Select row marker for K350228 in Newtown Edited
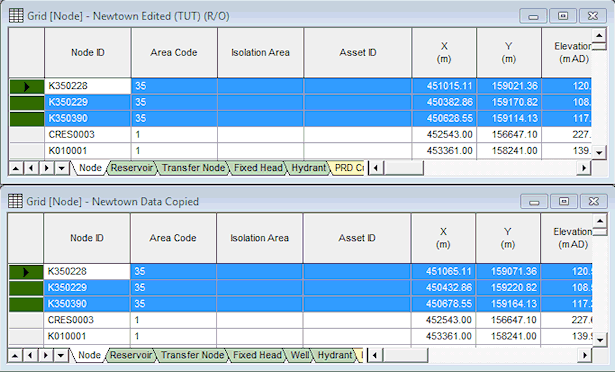Image resolution: width=615 pixels, height=372 pixels. 27,86
